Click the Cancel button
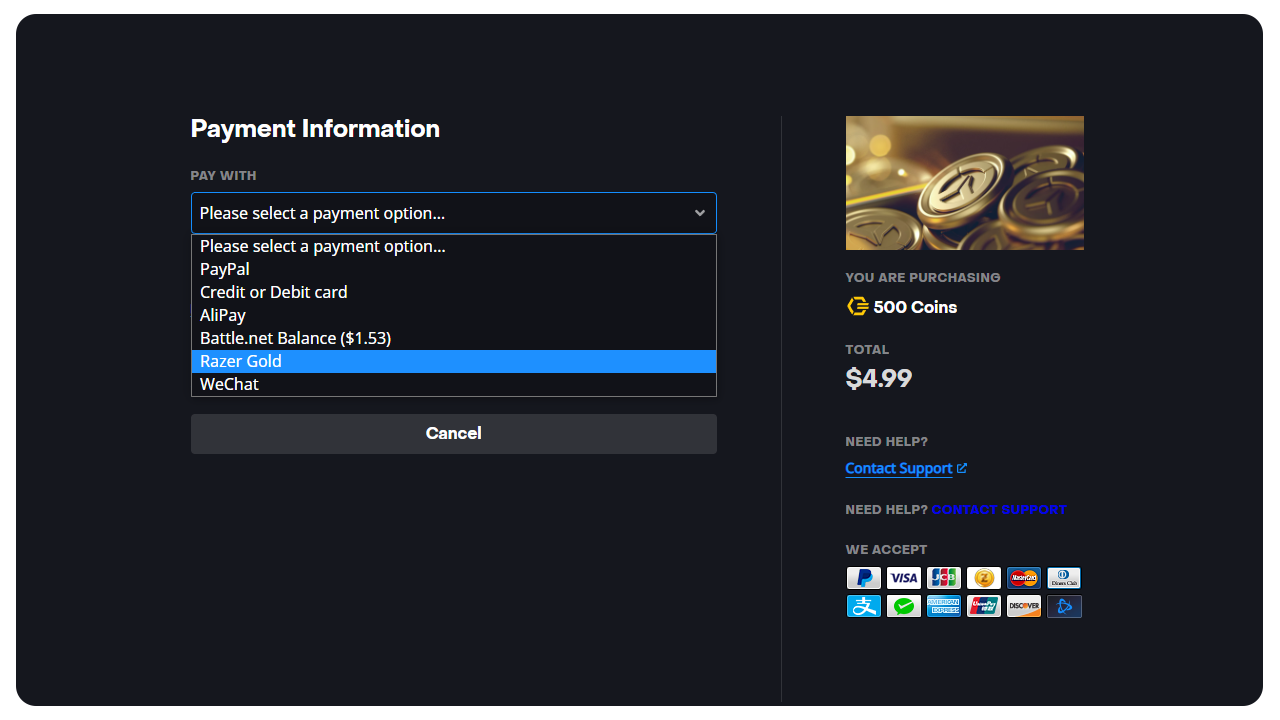The image size is (1280, 720). coord(454,434)
